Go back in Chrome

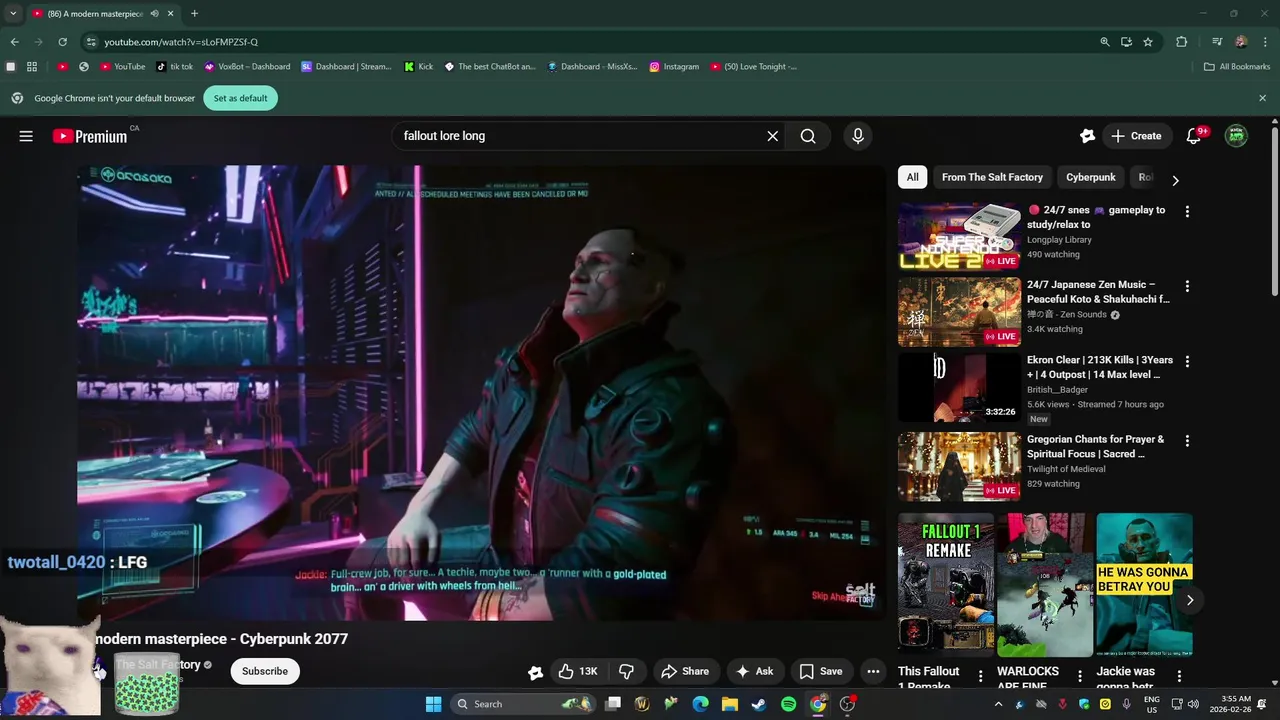click(x=14, y=42)
